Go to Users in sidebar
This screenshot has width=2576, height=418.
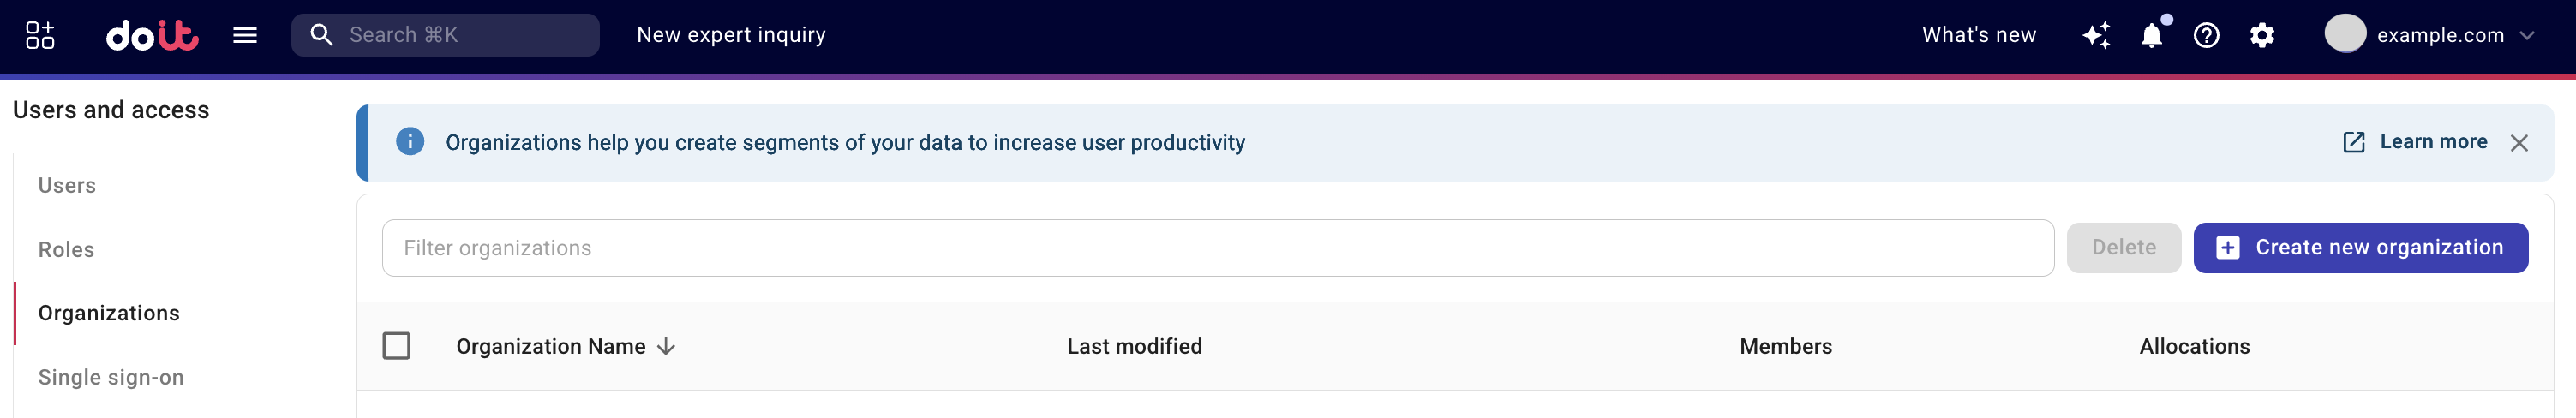[67, 186]
